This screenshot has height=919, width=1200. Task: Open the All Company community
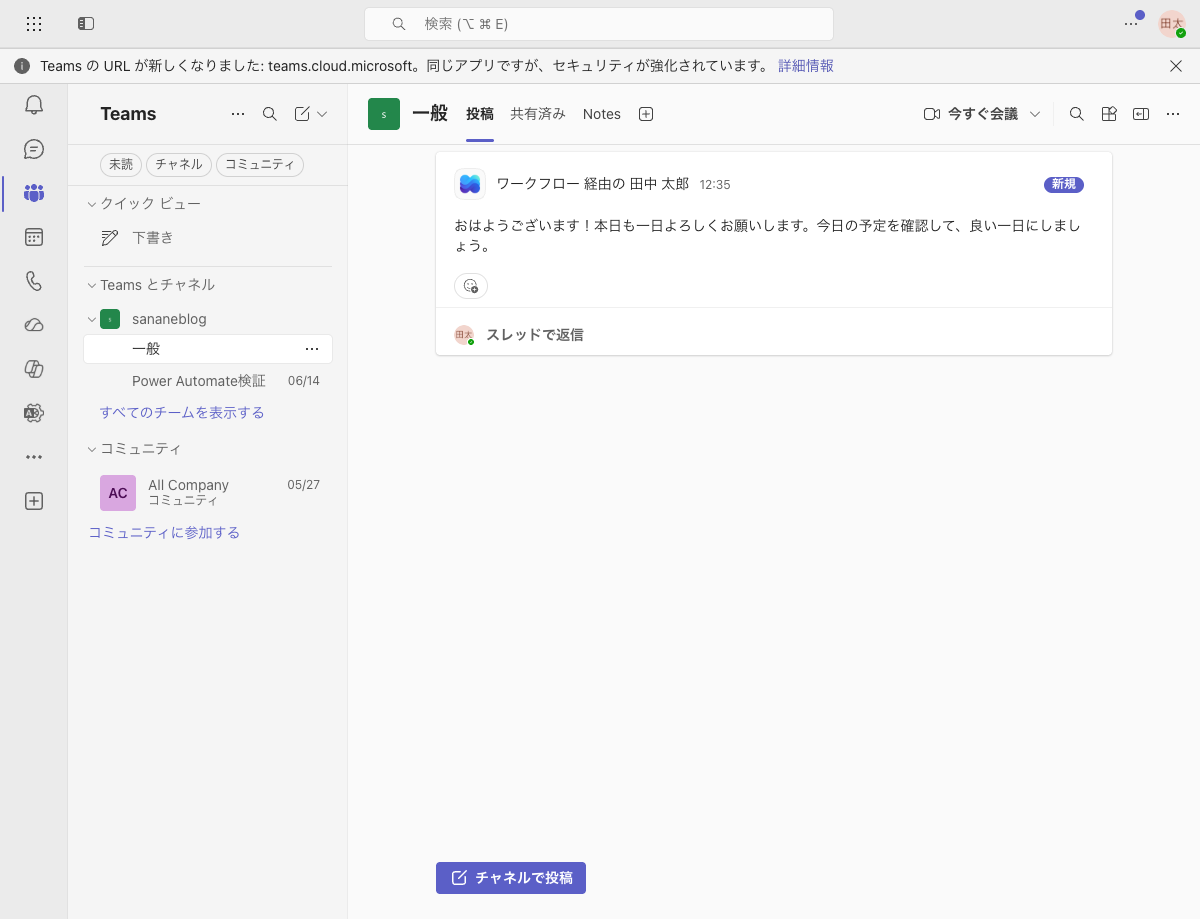[x=208, y=492]
